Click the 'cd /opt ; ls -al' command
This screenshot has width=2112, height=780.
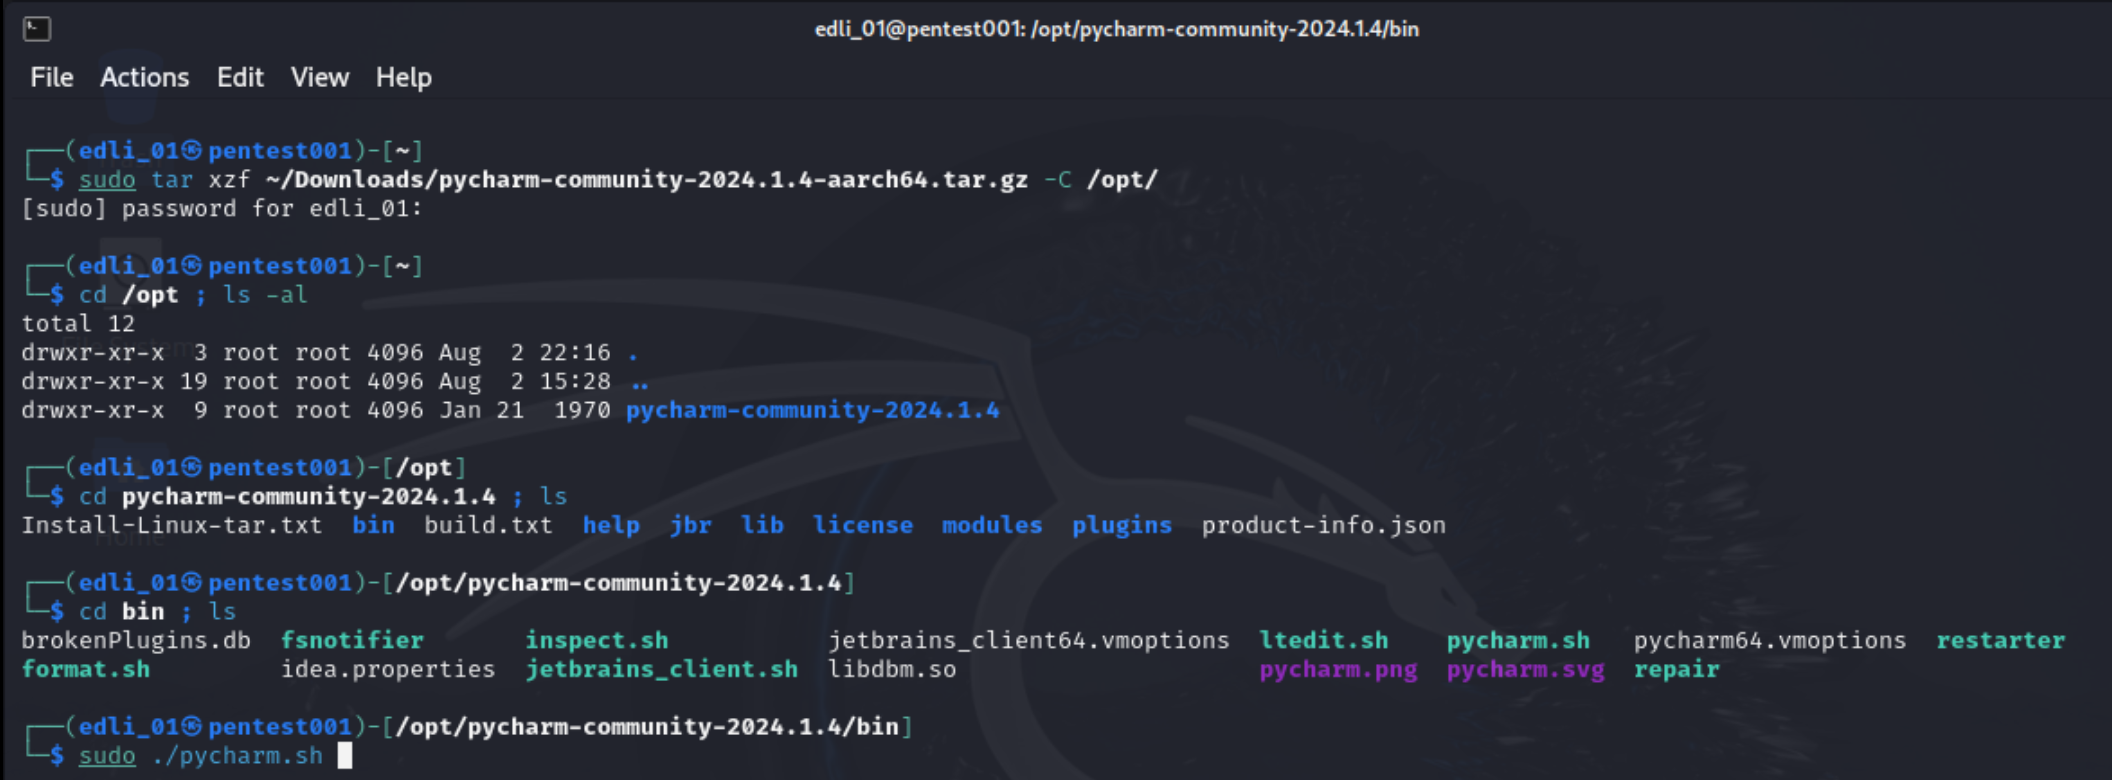point(193,295)
